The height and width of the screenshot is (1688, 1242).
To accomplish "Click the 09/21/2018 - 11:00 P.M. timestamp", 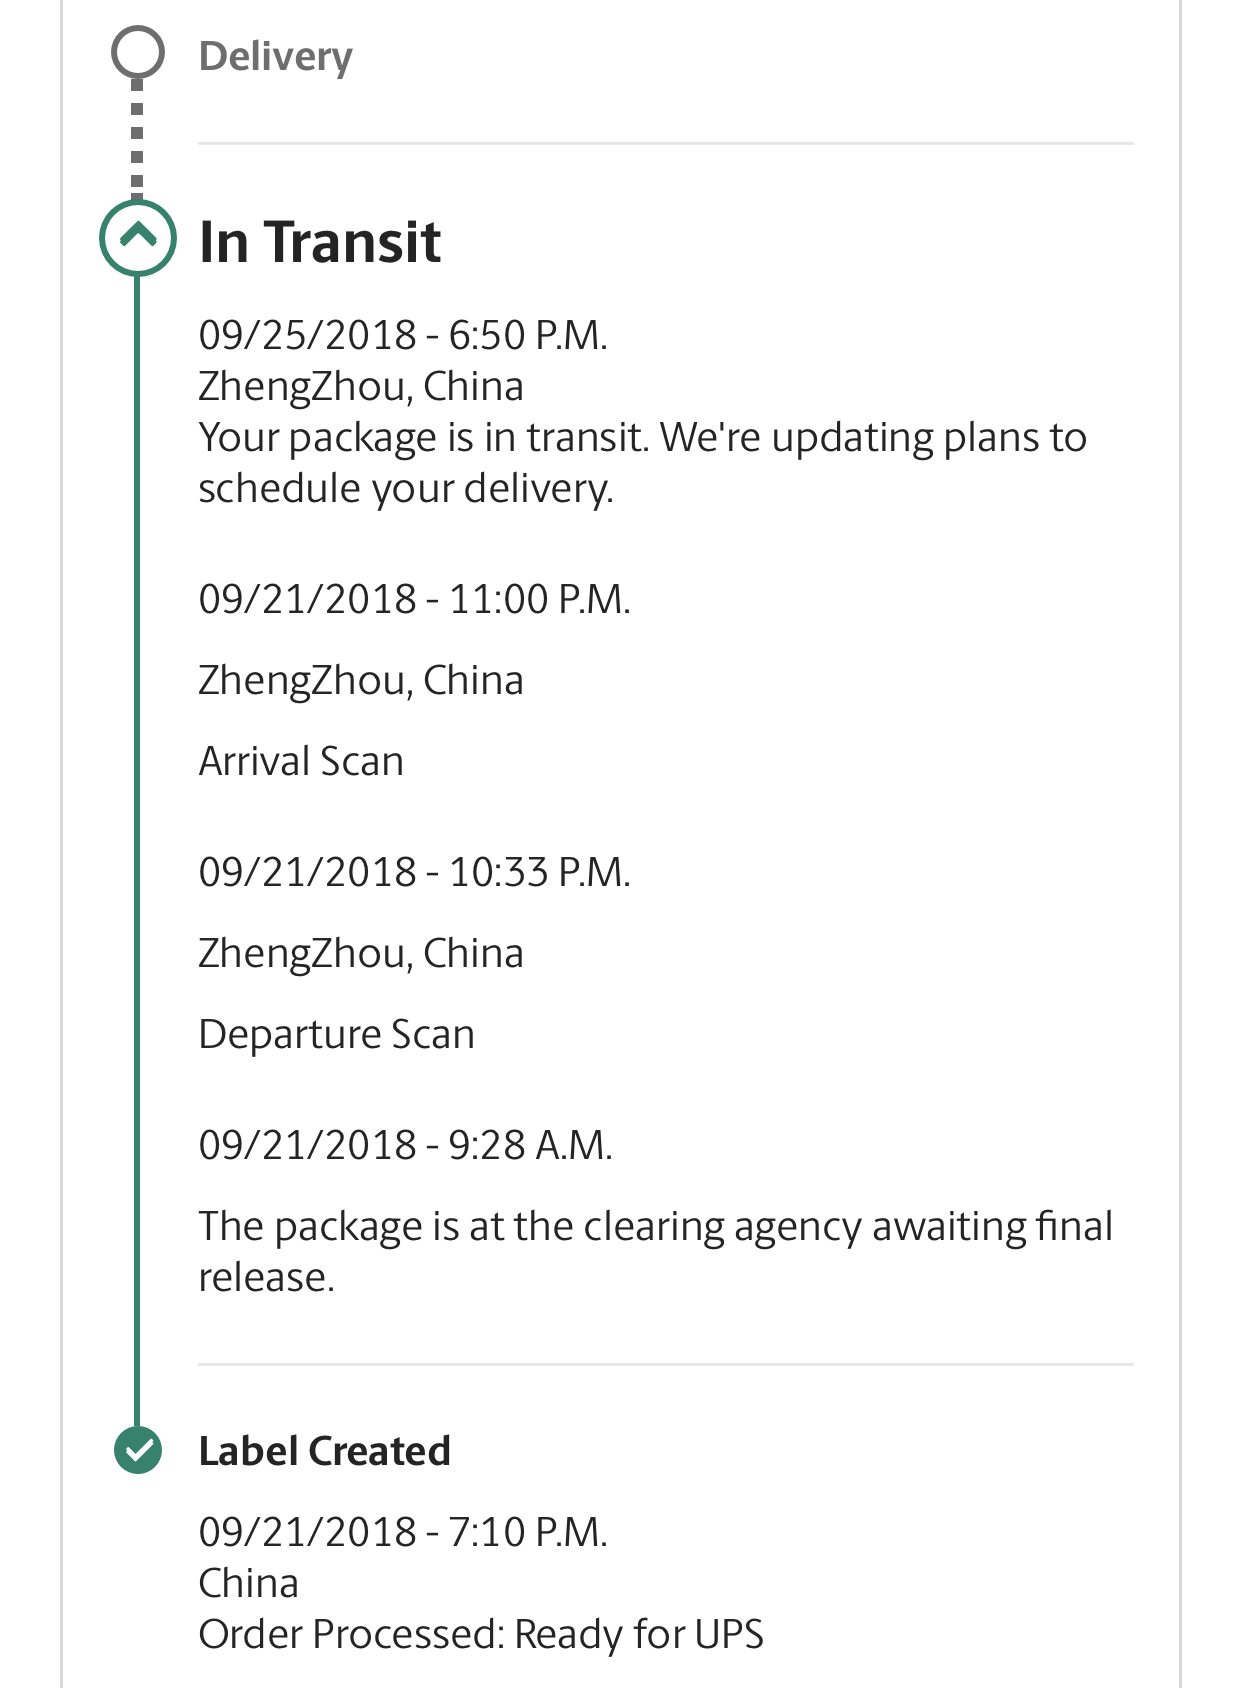I will [x=414, y=599].
